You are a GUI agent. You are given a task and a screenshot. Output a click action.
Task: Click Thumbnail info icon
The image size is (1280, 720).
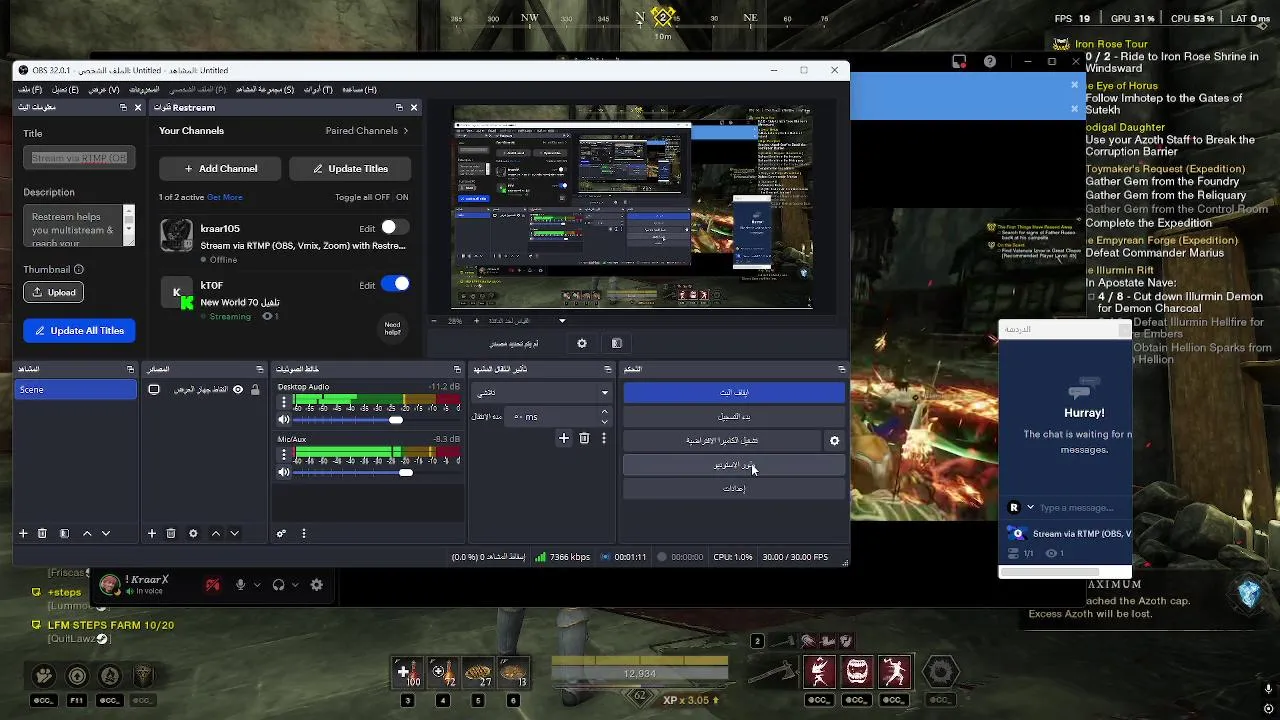click(x=78, y=269)
